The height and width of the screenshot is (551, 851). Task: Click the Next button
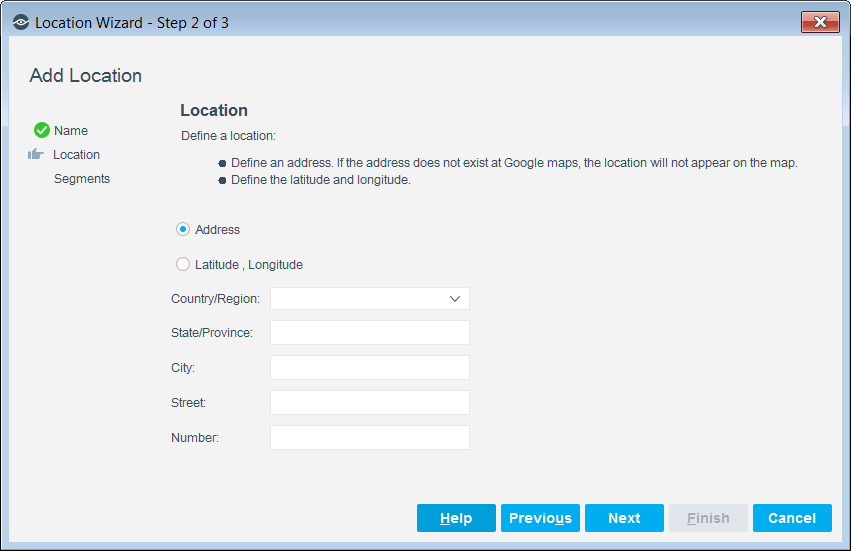(x=624, y=518)
